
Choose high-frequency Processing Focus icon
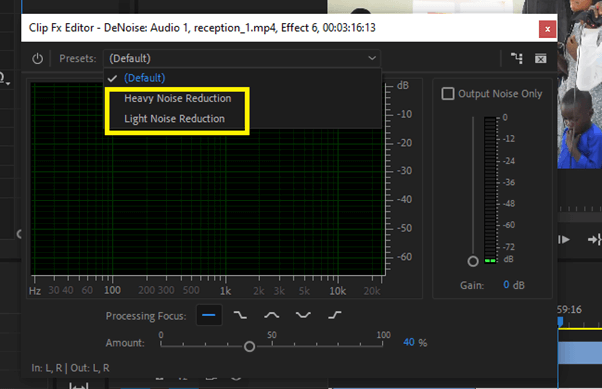(x=335, y=315)
